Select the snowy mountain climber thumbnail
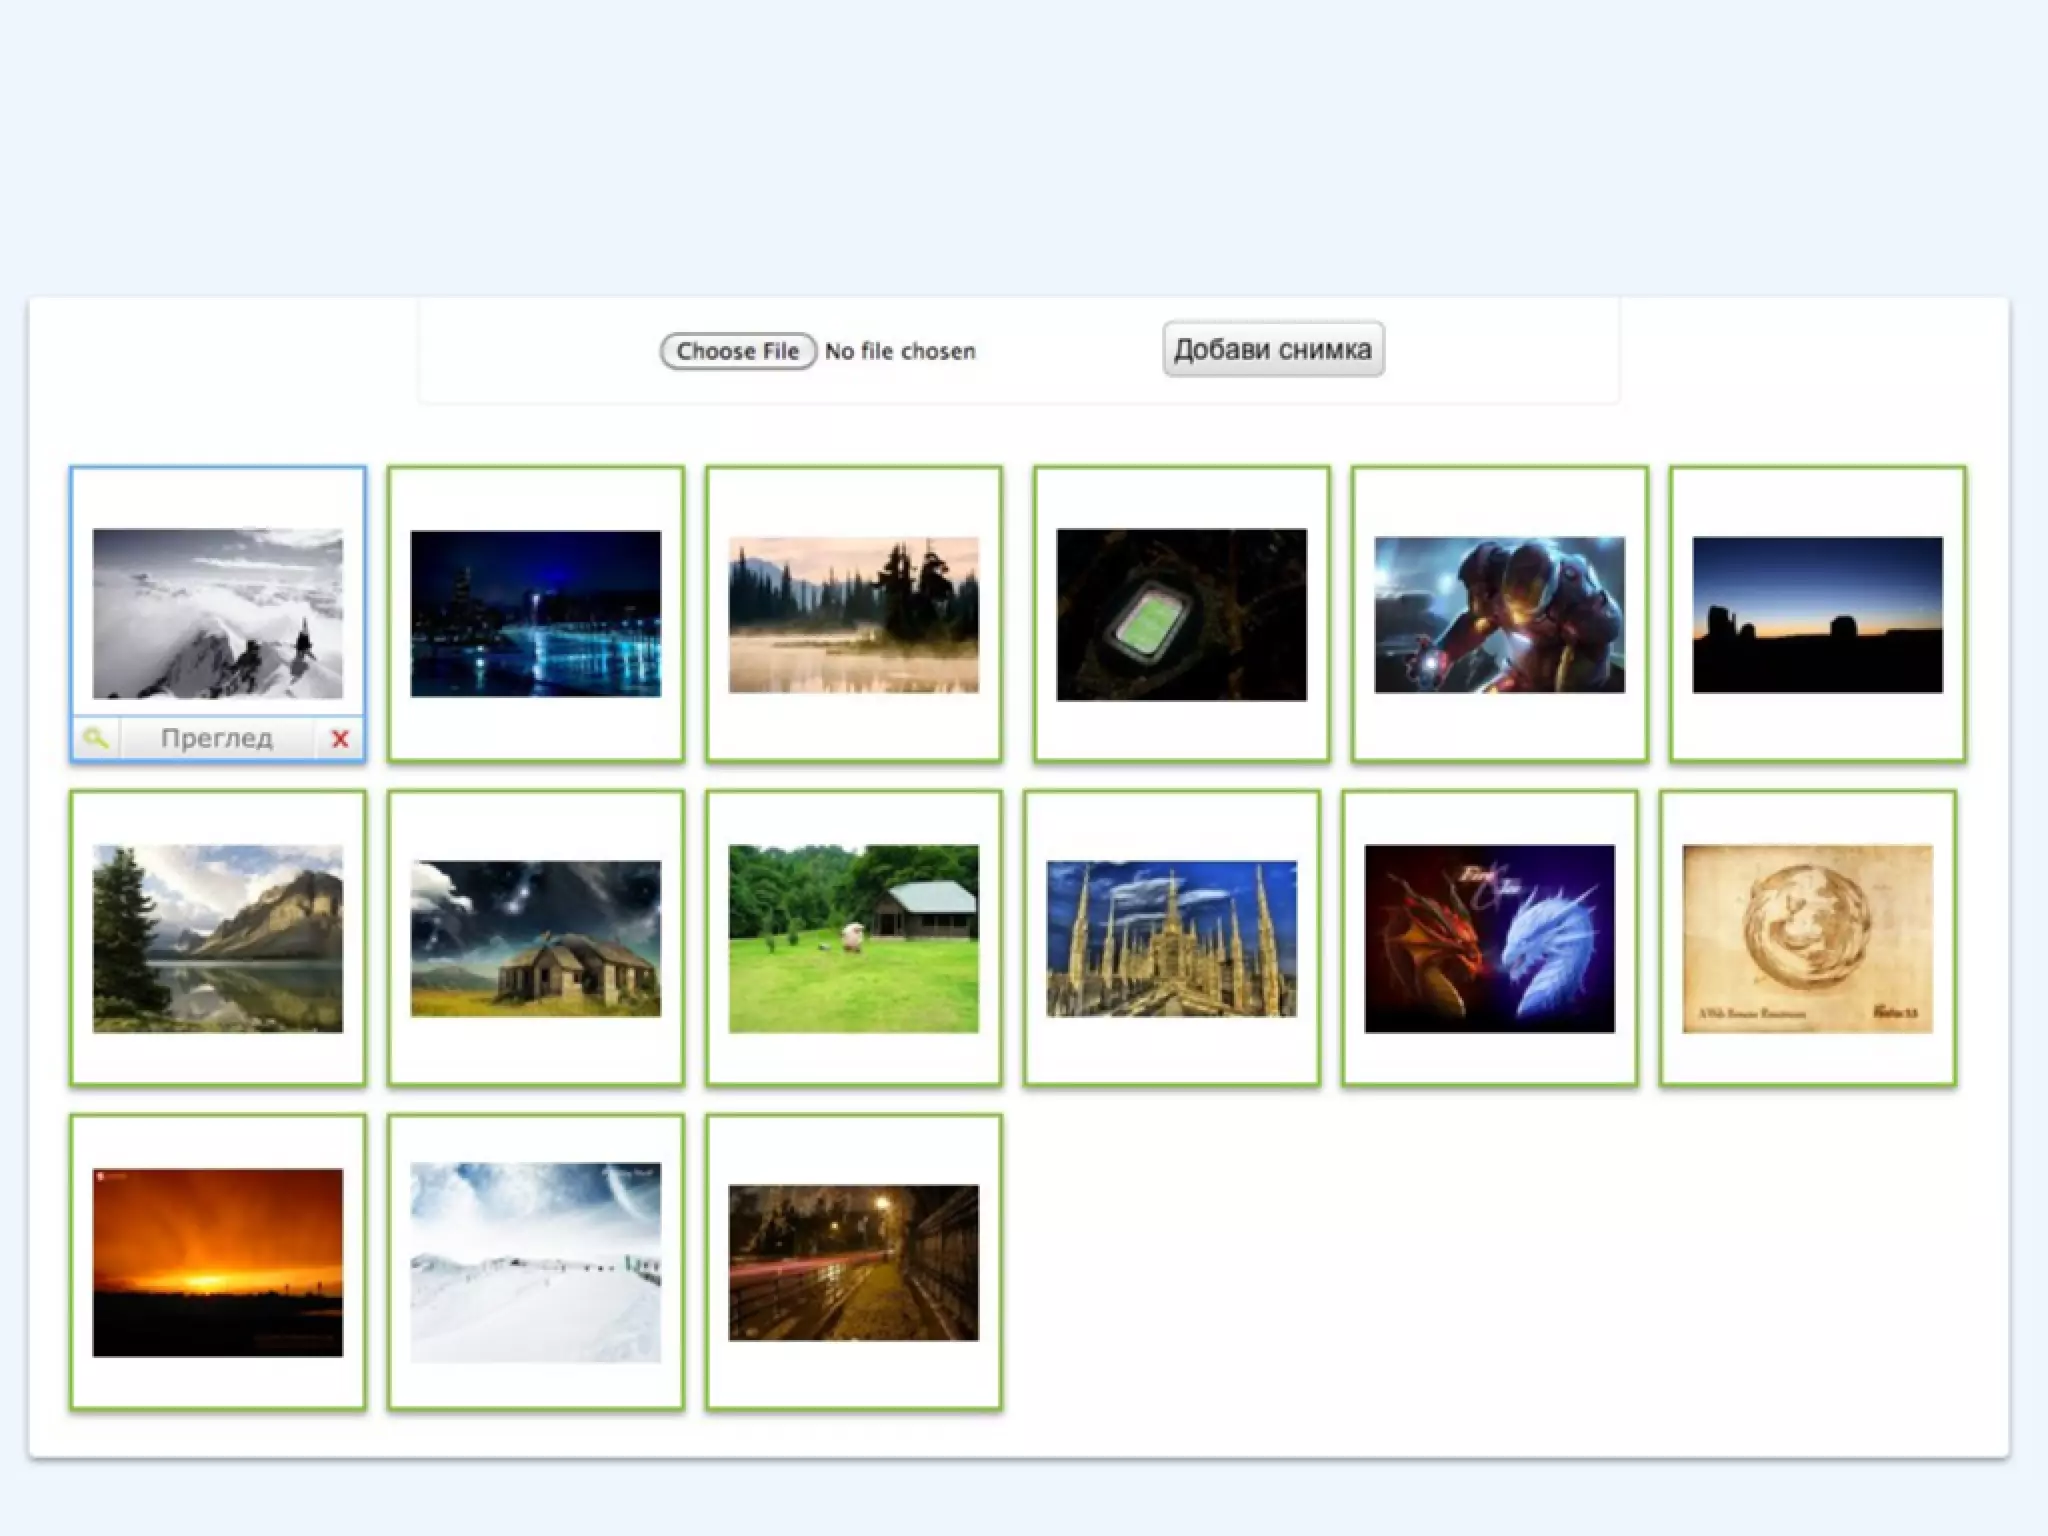The image size is (2048, 1536). click(x=217, y=613)
